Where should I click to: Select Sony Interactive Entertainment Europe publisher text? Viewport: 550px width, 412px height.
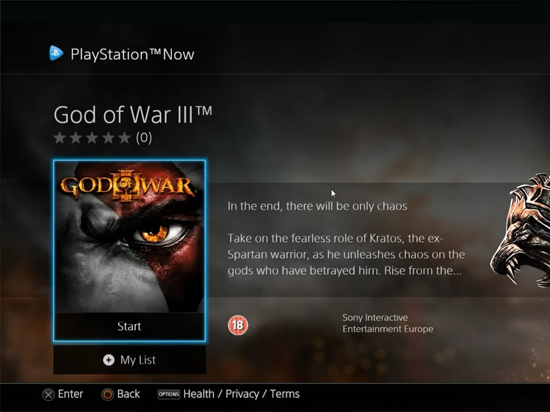click(388, 323)
